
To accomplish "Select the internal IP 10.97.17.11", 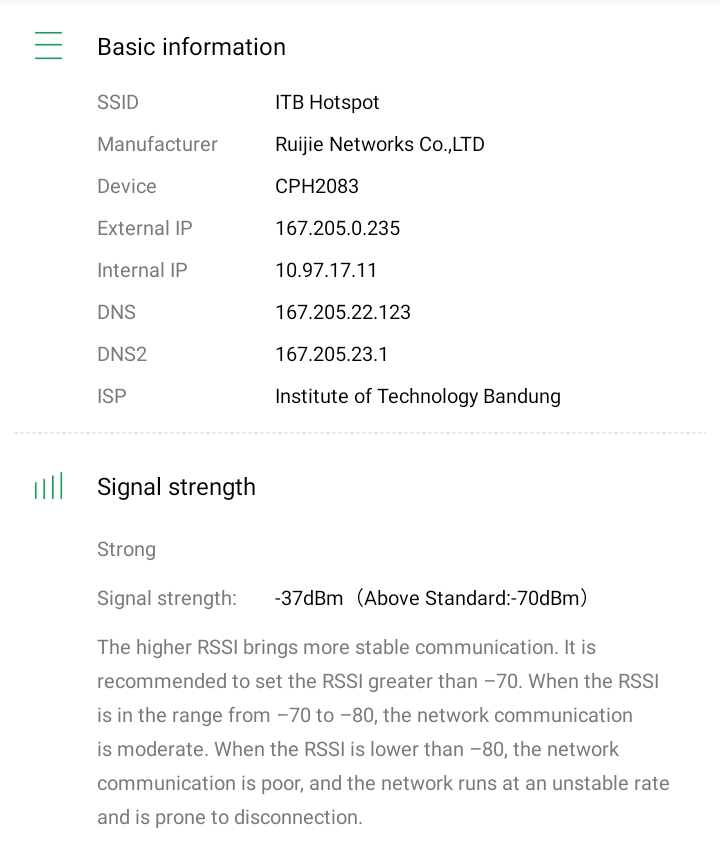I will point(326,270).
